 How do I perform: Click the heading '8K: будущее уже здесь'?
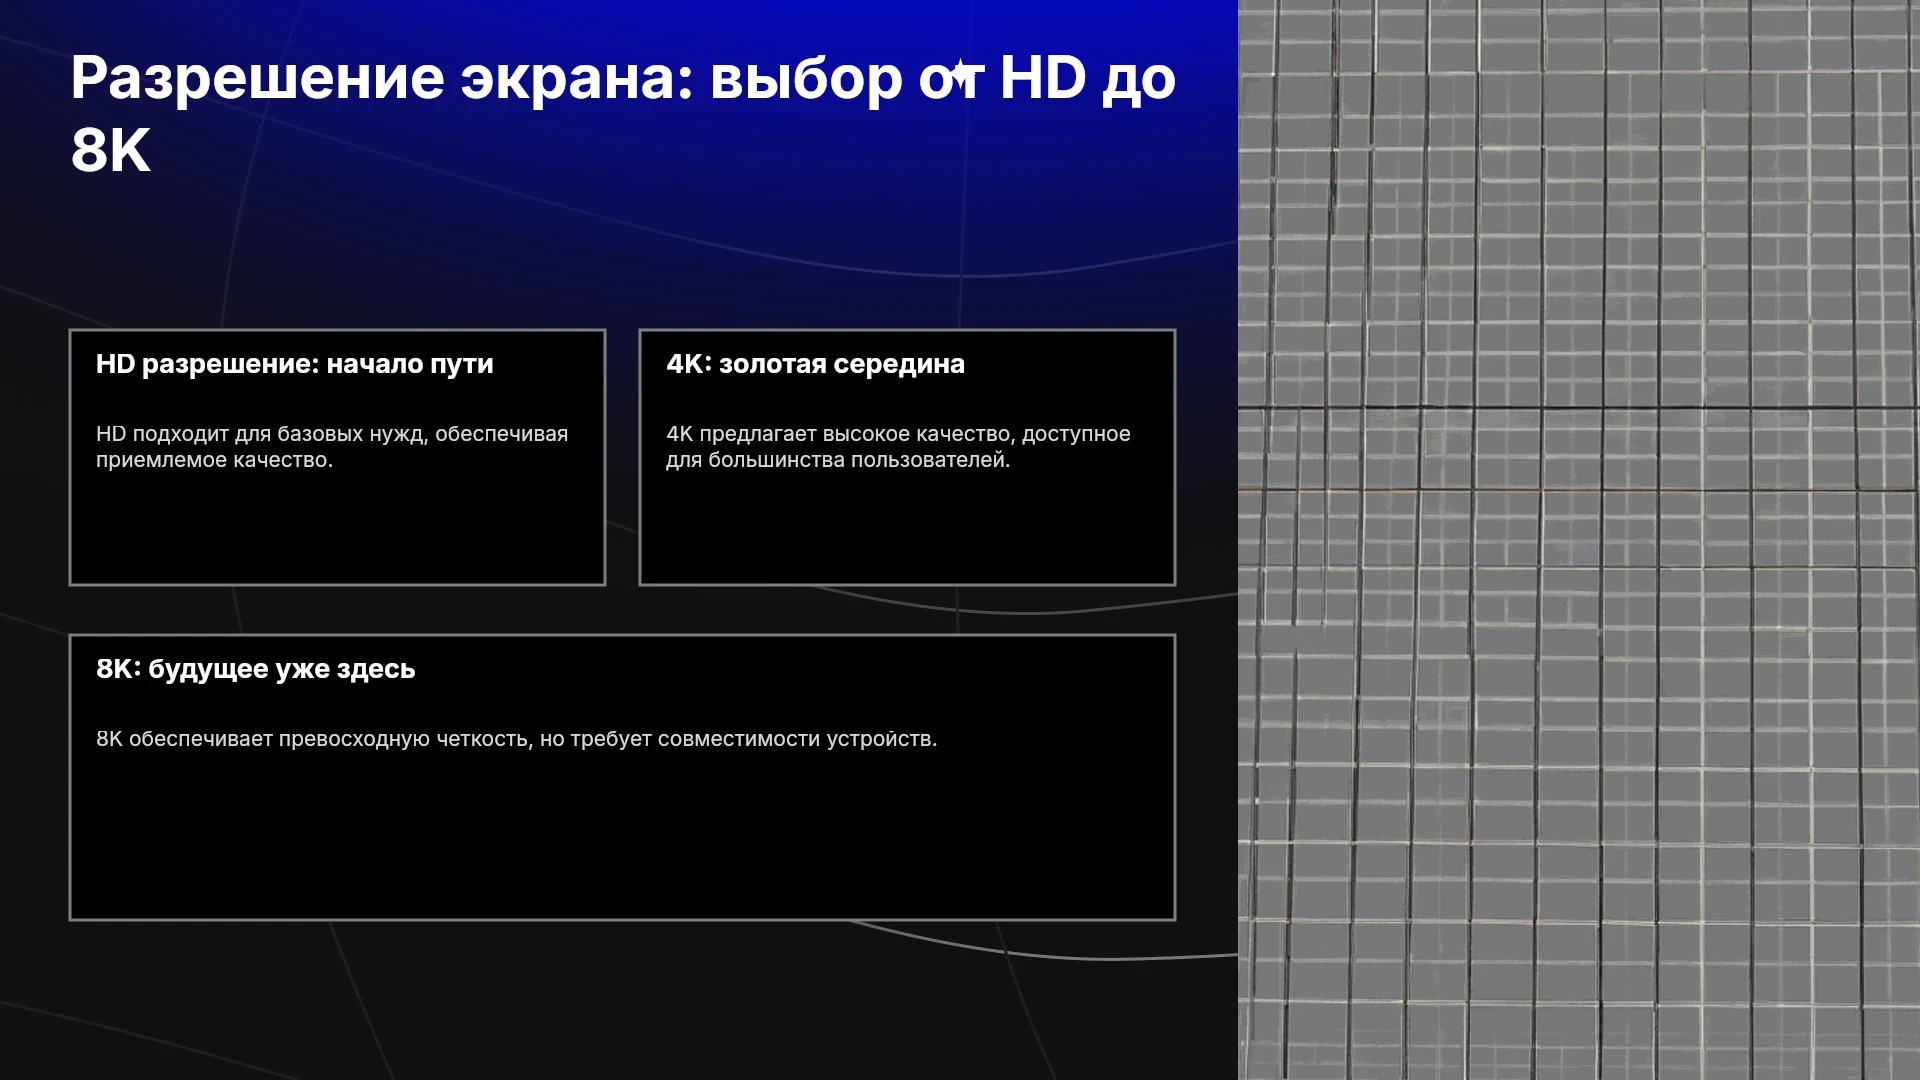[x=256, y=669]
